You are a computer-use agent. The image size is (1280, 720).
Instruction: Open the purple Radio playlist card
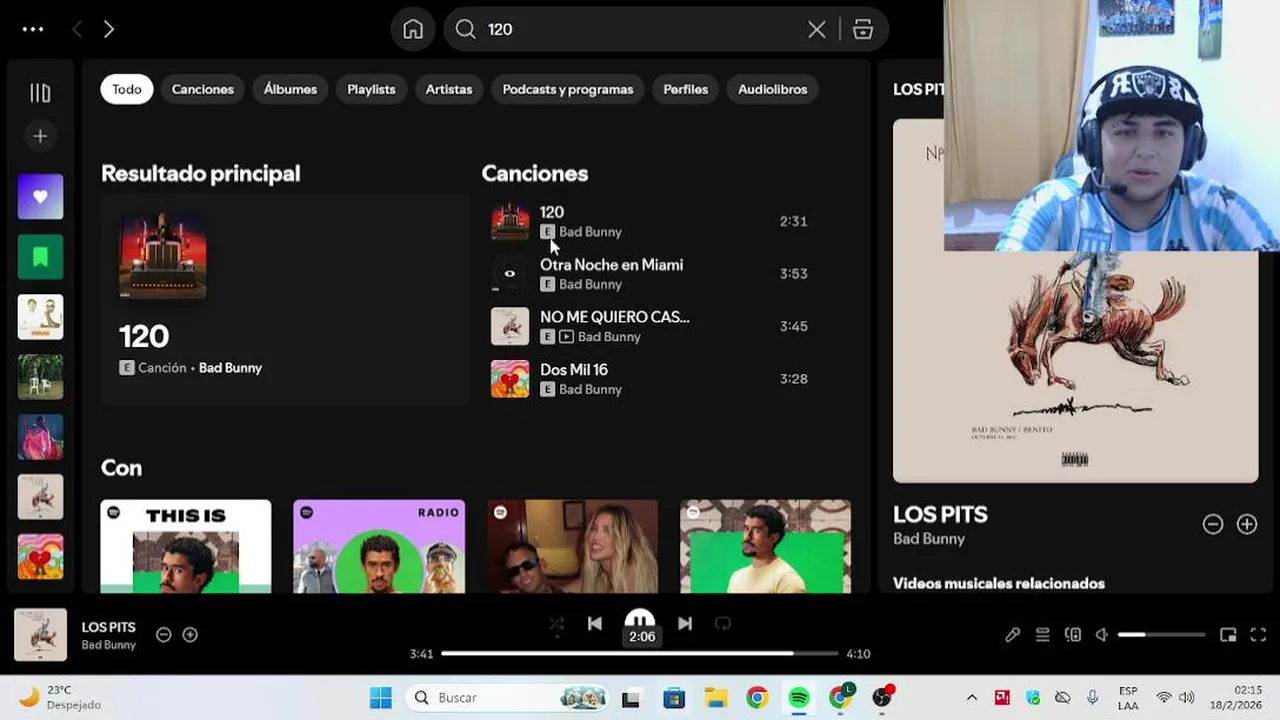(379, 546)
